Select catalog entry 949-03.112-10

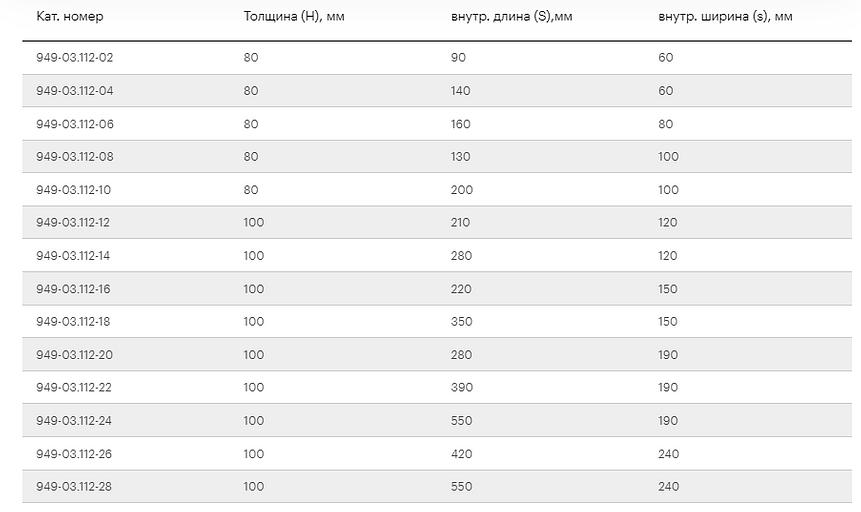point(75,190)
